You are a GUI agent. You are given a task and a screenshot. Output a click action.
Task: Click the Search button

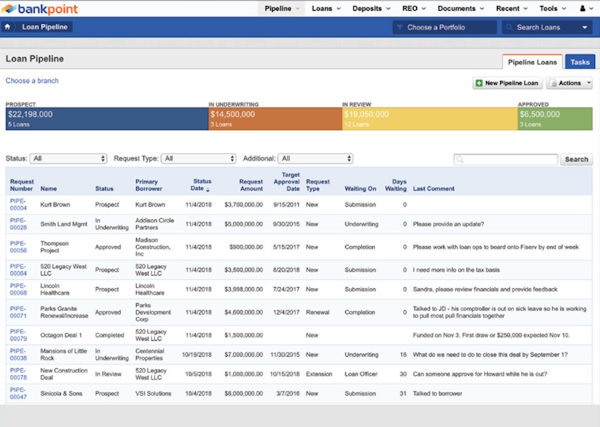click(x=576, y=159)
